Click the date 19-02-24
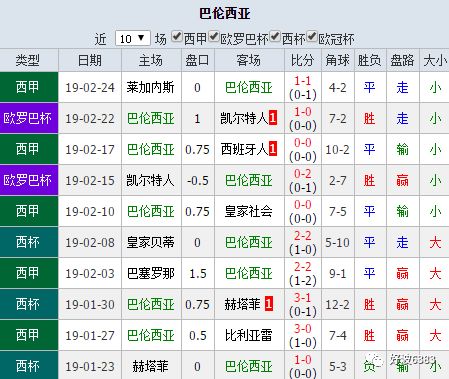Image resolution: width=449 pixels, height=379 pixels. pos(90,88)
